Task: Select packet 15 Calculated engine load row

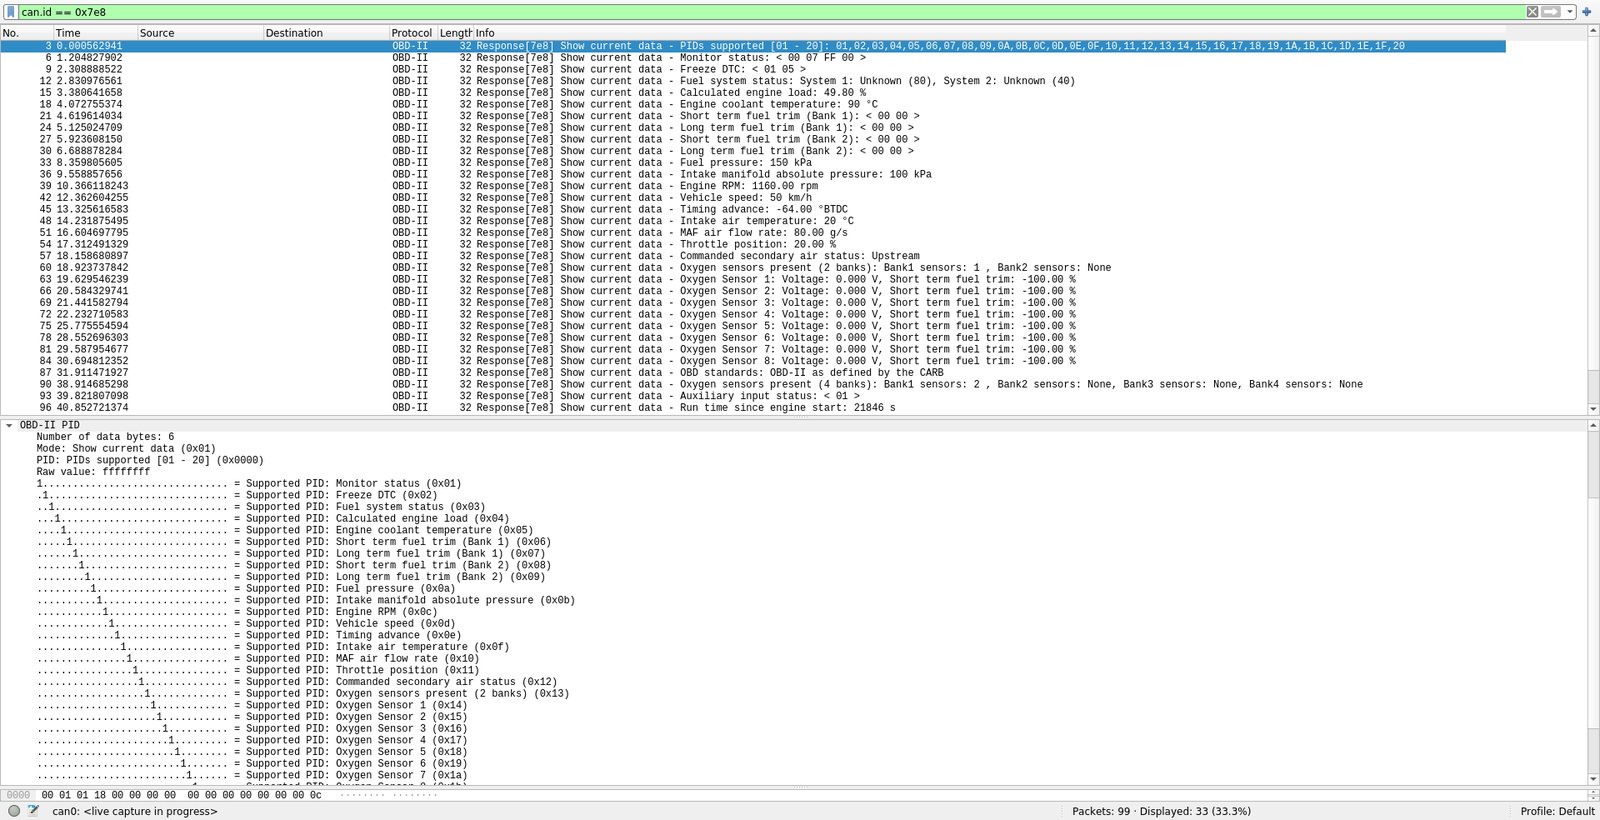Action: (753, 93)
